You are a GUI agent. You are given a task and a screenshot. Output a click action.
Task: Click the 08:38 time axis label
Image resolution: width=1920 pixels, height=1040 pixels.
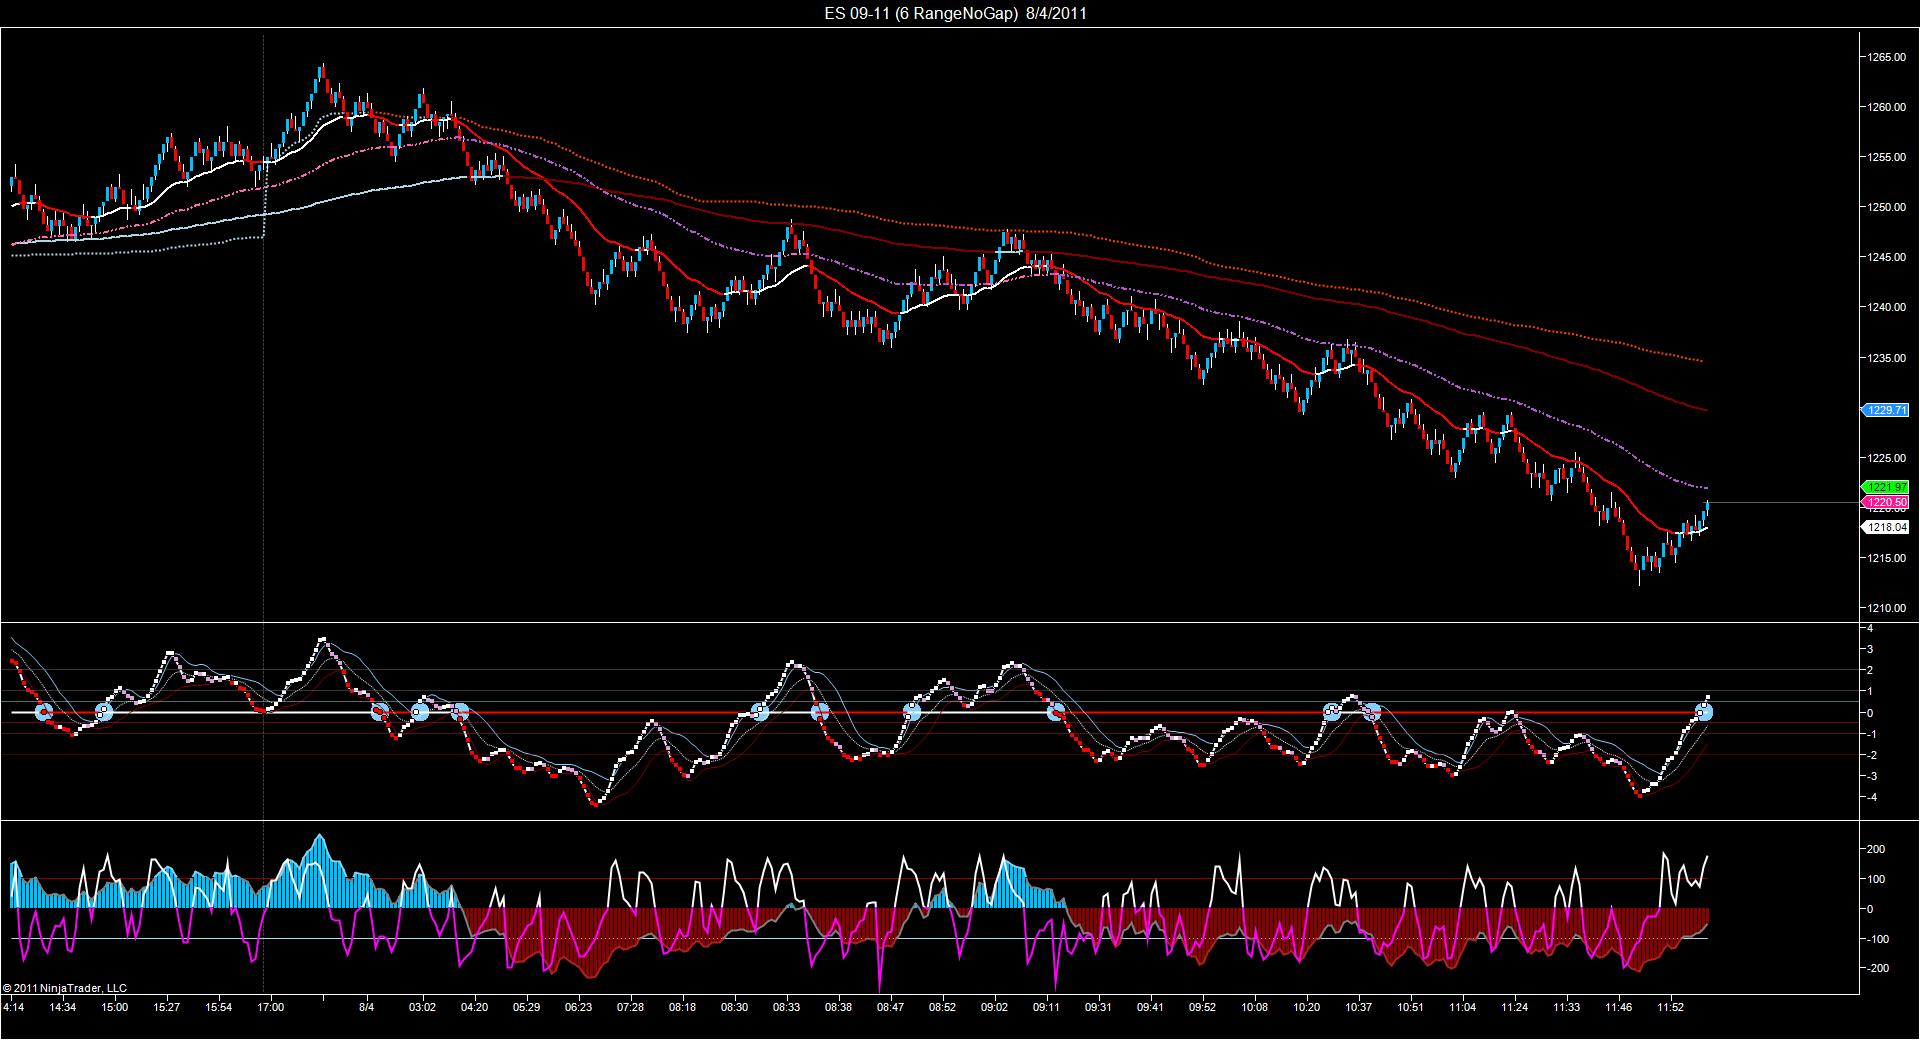838,1007
